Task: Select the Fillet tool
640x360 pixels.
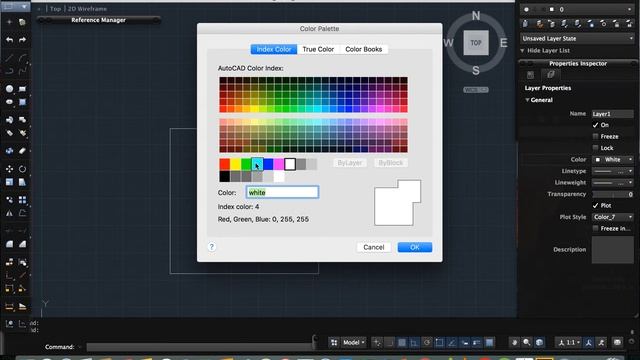Action: (9, 244)
